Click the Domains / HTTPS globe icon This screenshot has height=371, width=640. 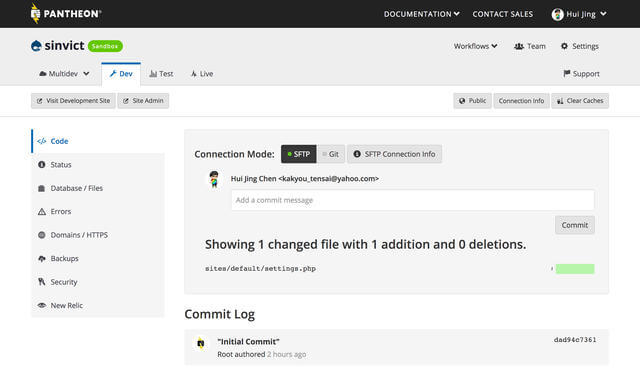pyautogui.click(x=42, y=235)
